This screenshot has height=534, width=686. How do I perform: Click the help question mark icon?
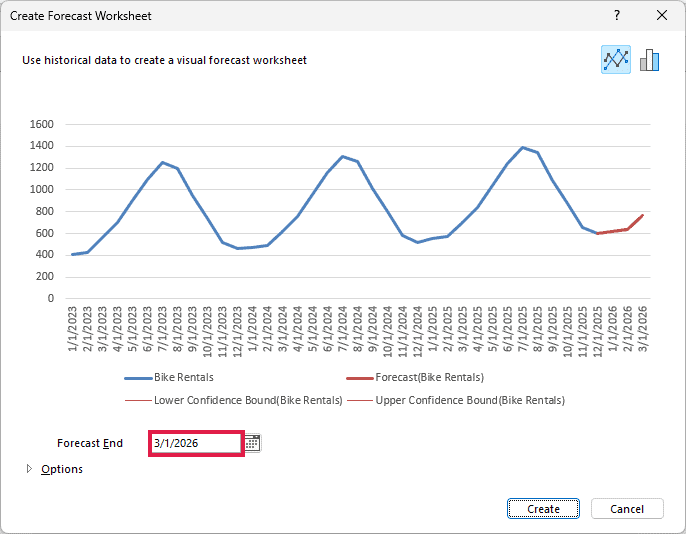tap(617, 15)
